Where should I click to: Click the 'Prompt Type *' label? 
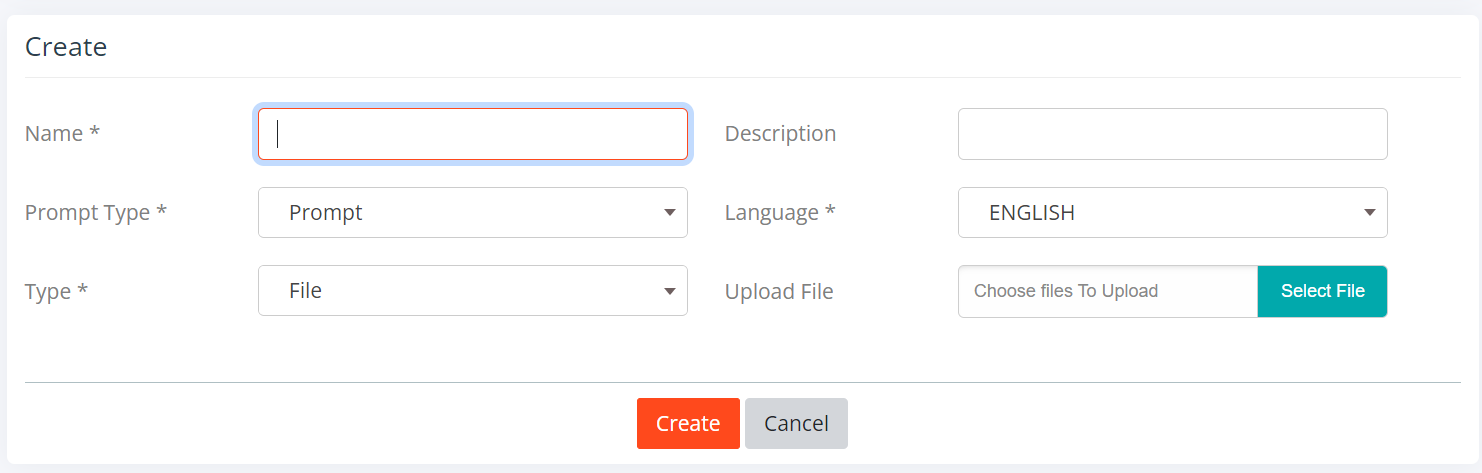[x=96, y=212]
